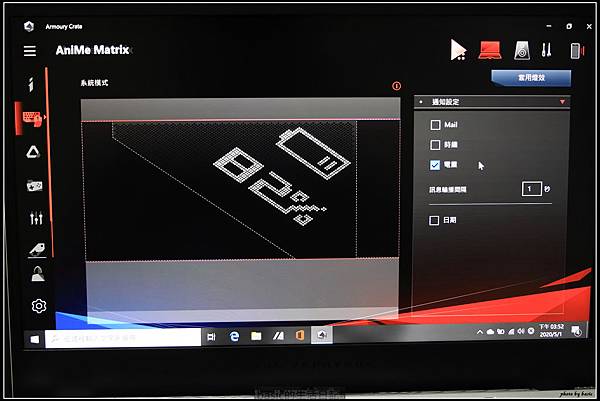Click the volume icon in system tray
Viewport: 600px width, 401px height.
[x=521, y=331]
